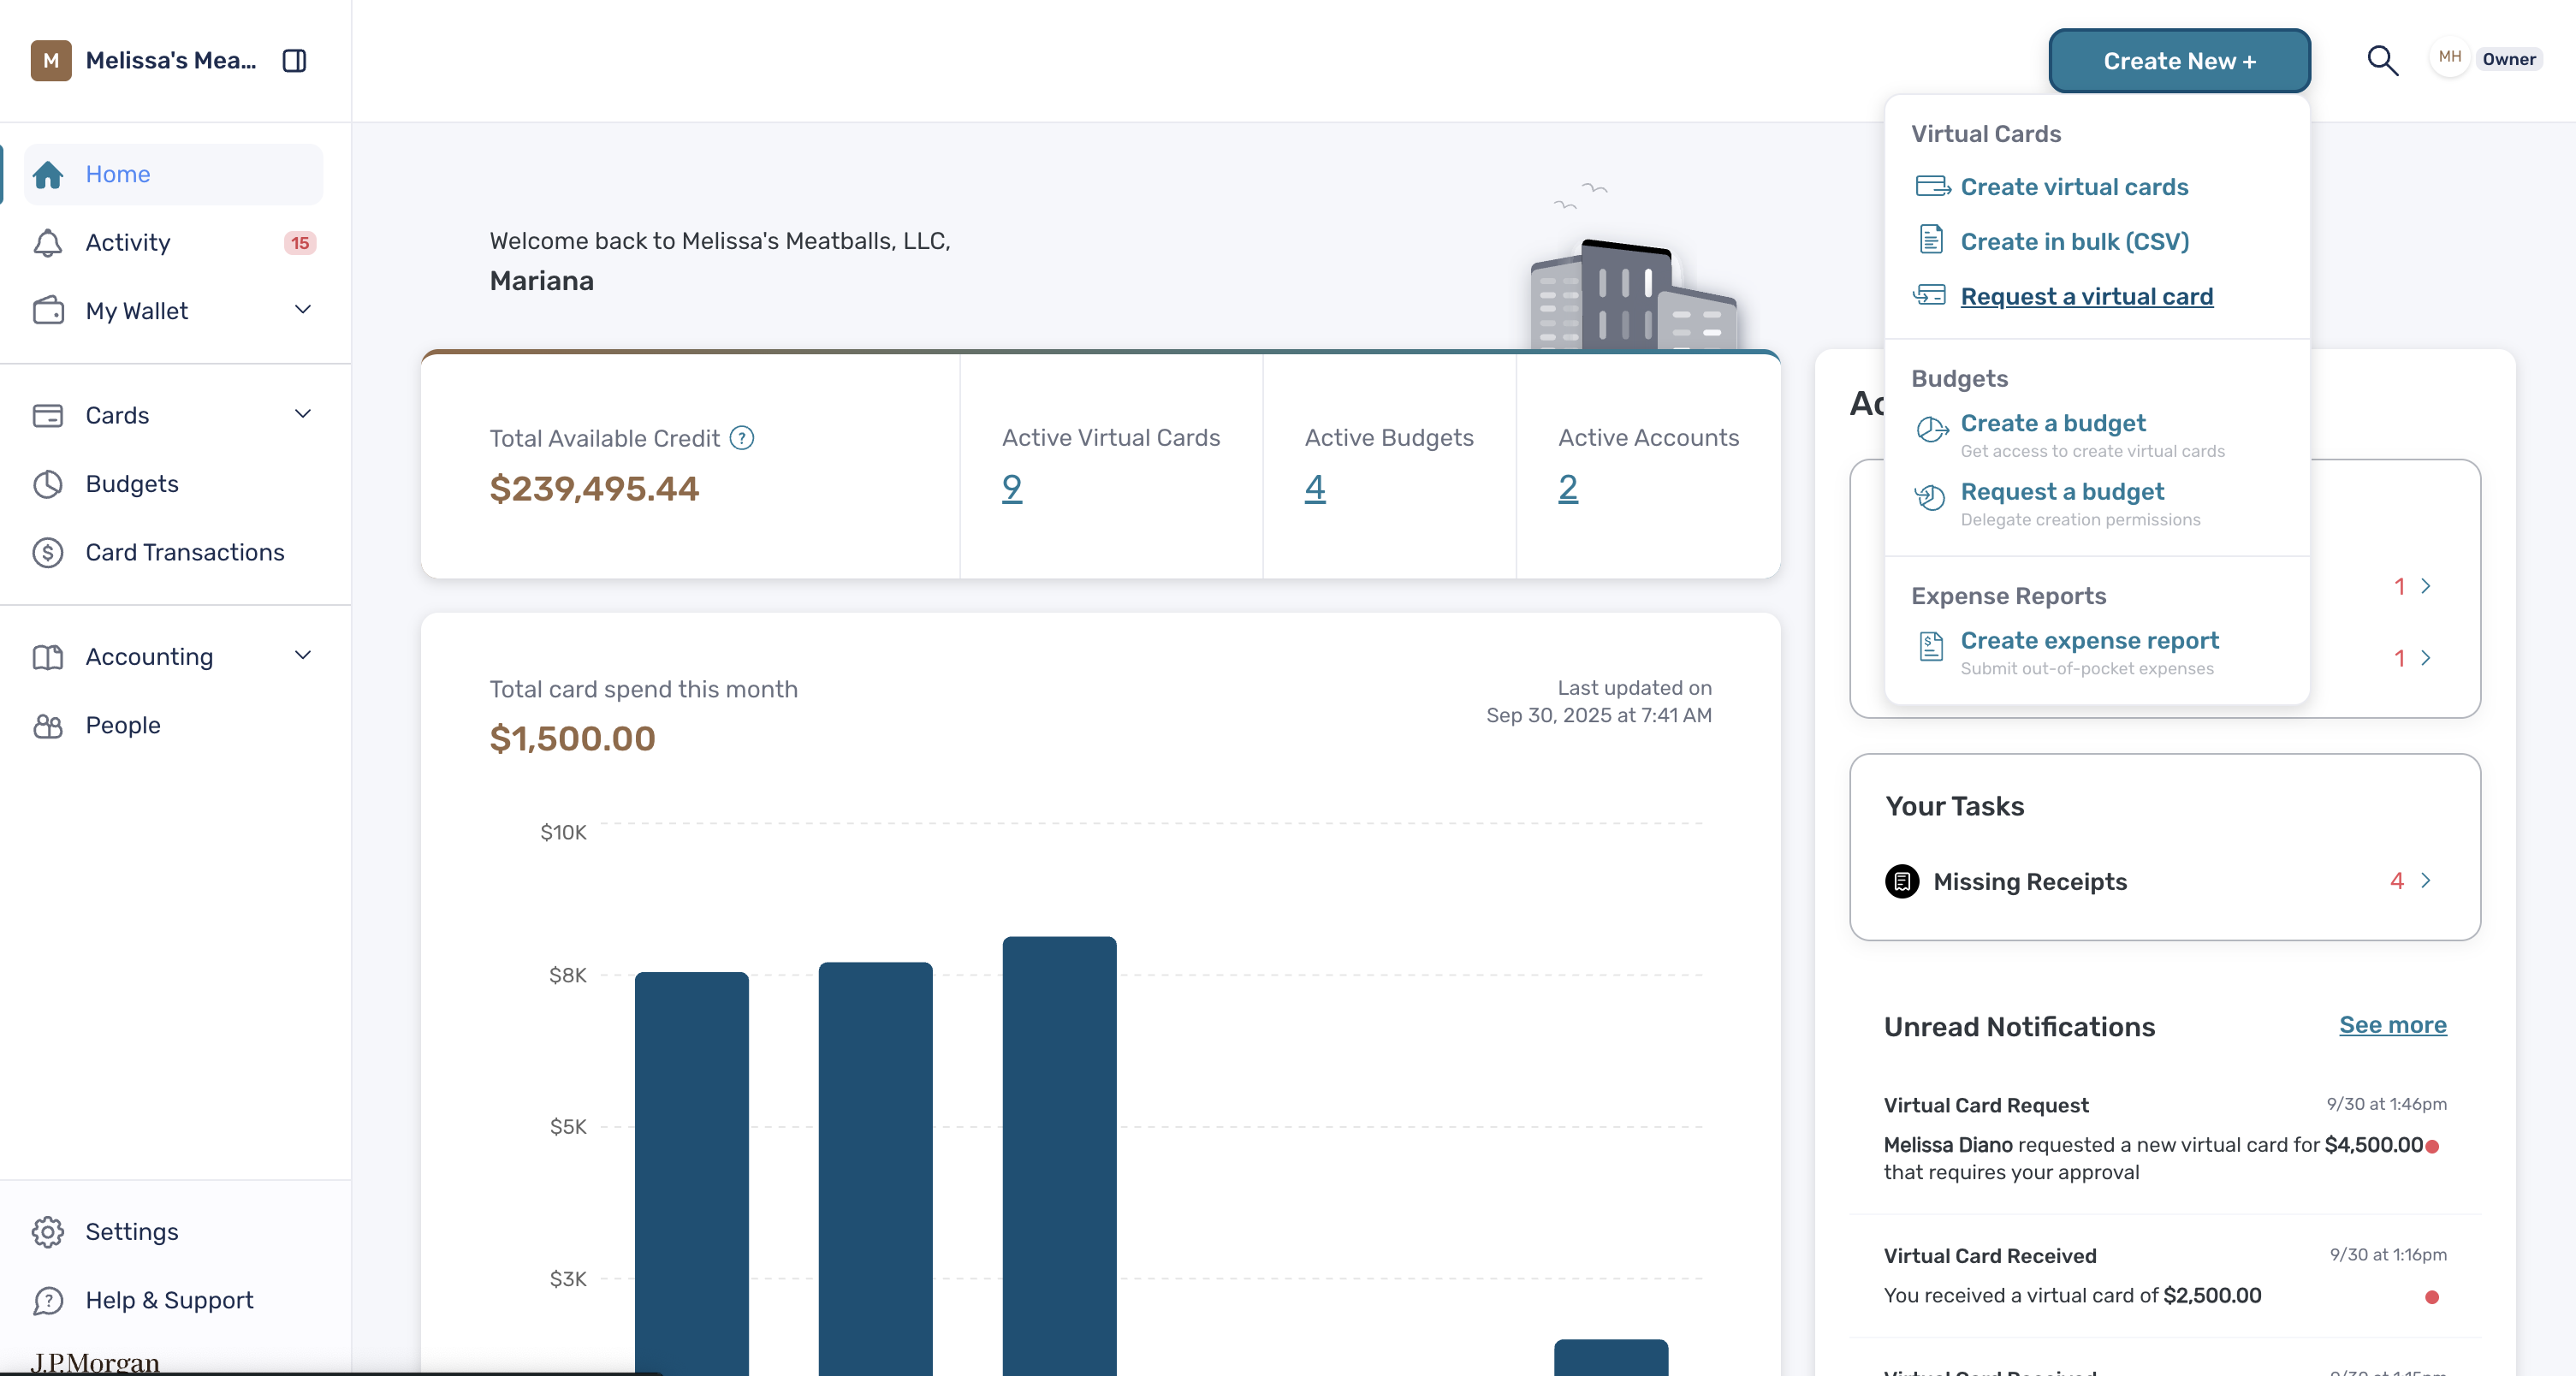Collapse the sidebar using the panel icon
Viewport: 2576px width, 1376px height.
tap(294, 61)
